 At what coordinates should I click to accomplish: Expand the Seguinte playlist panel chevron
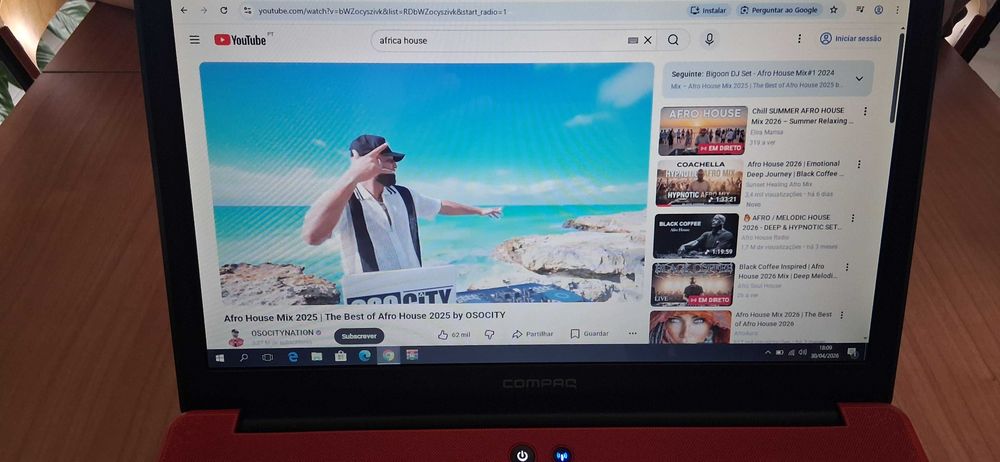pos(859,78)
